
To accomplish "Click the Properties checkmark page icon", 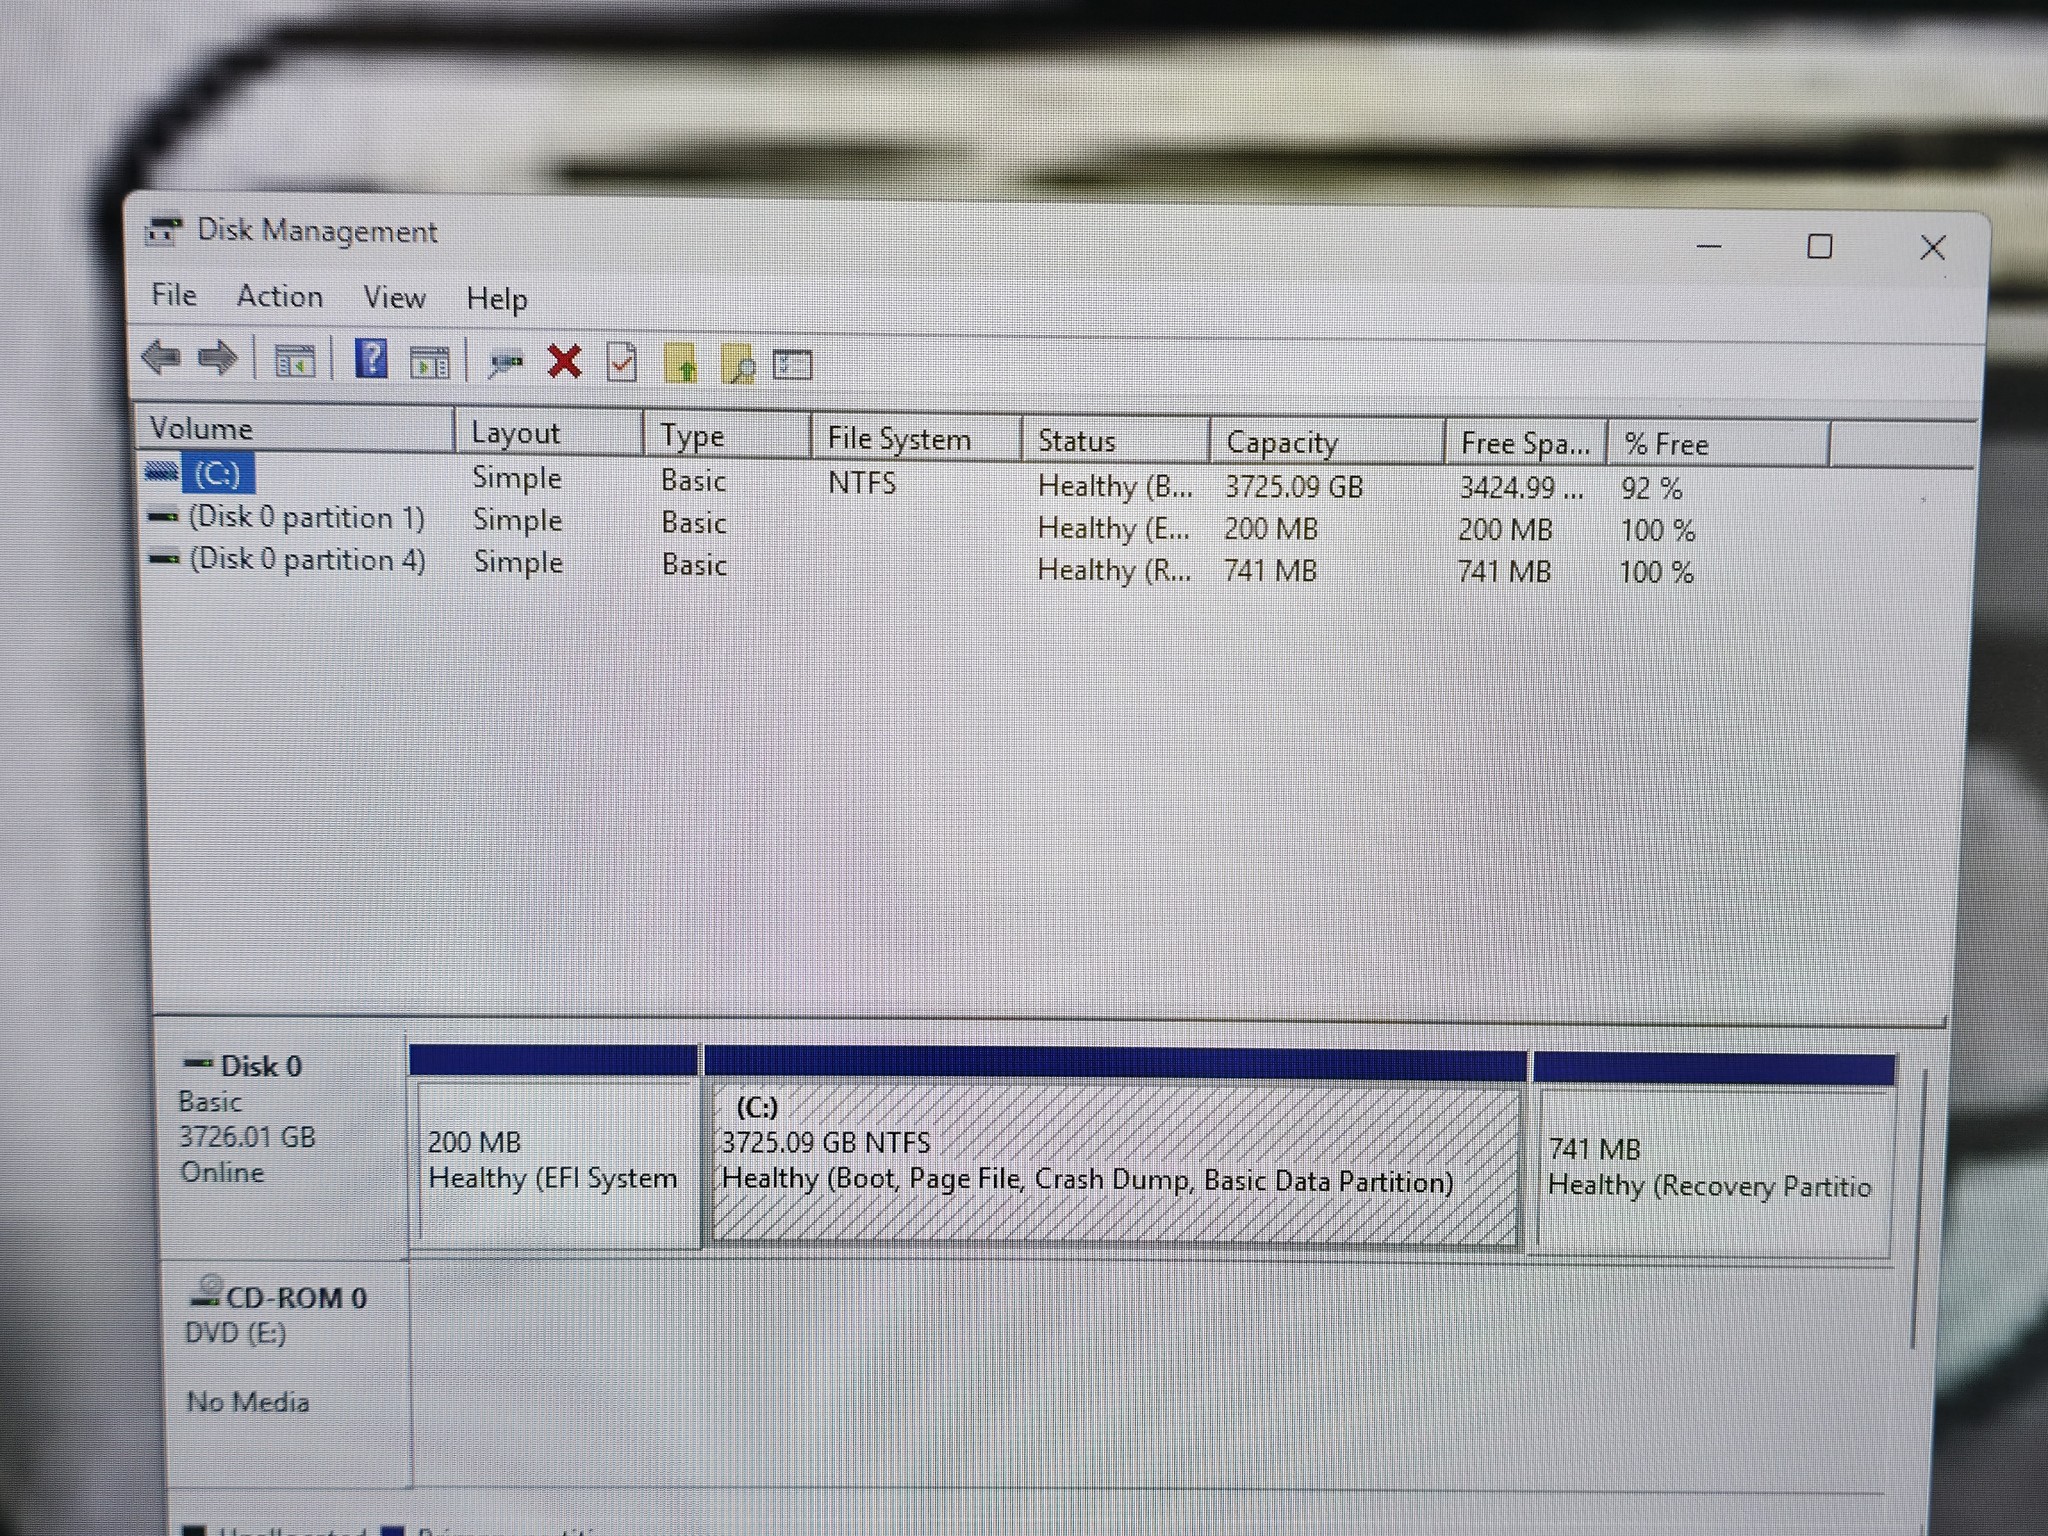I will 621,363.
